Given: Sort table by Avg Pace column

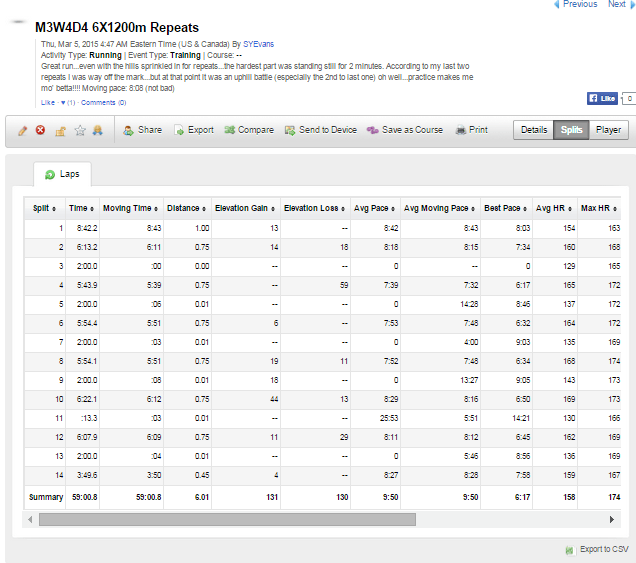Looking at the screenshot, I should [x=373, y=208].
